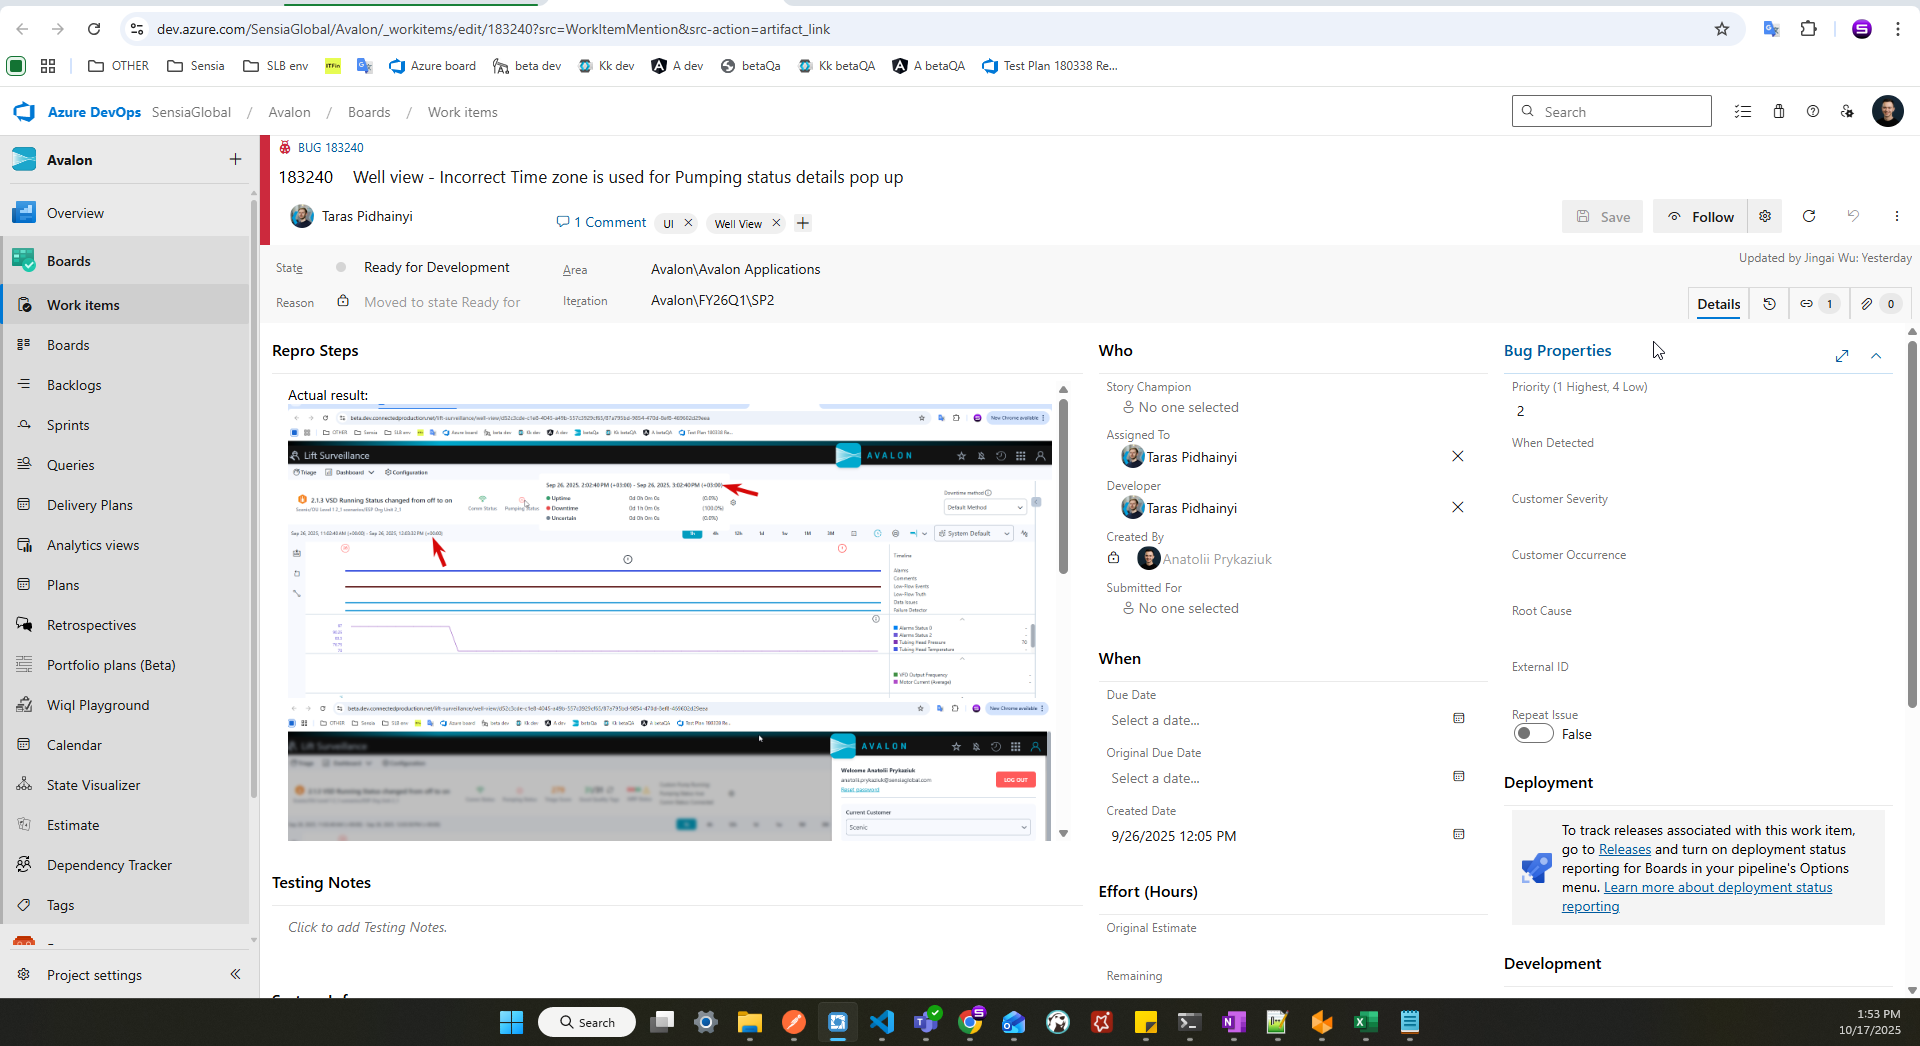
Task: Open the Due Date calendar picker icon
Action: (1459, 719)
